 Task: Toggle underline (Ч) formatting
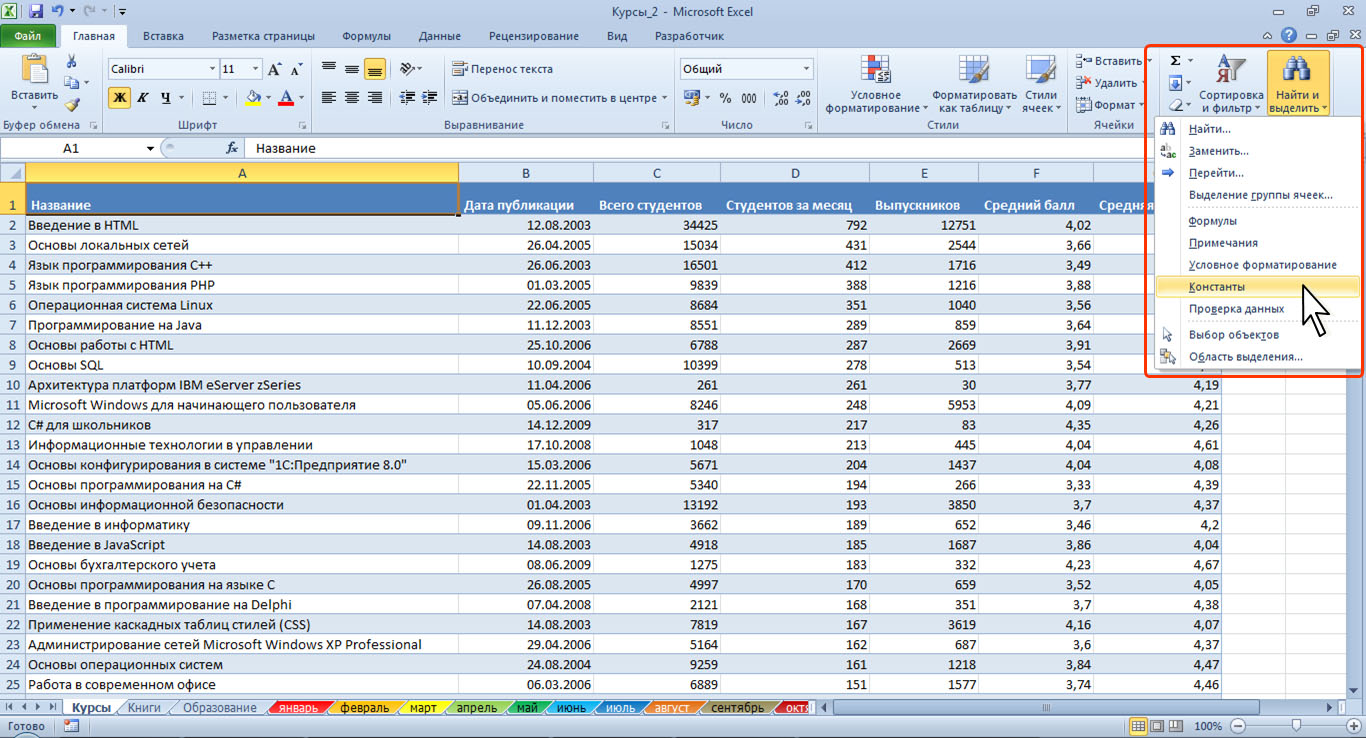pyautogui.click(x=166, y=97)
